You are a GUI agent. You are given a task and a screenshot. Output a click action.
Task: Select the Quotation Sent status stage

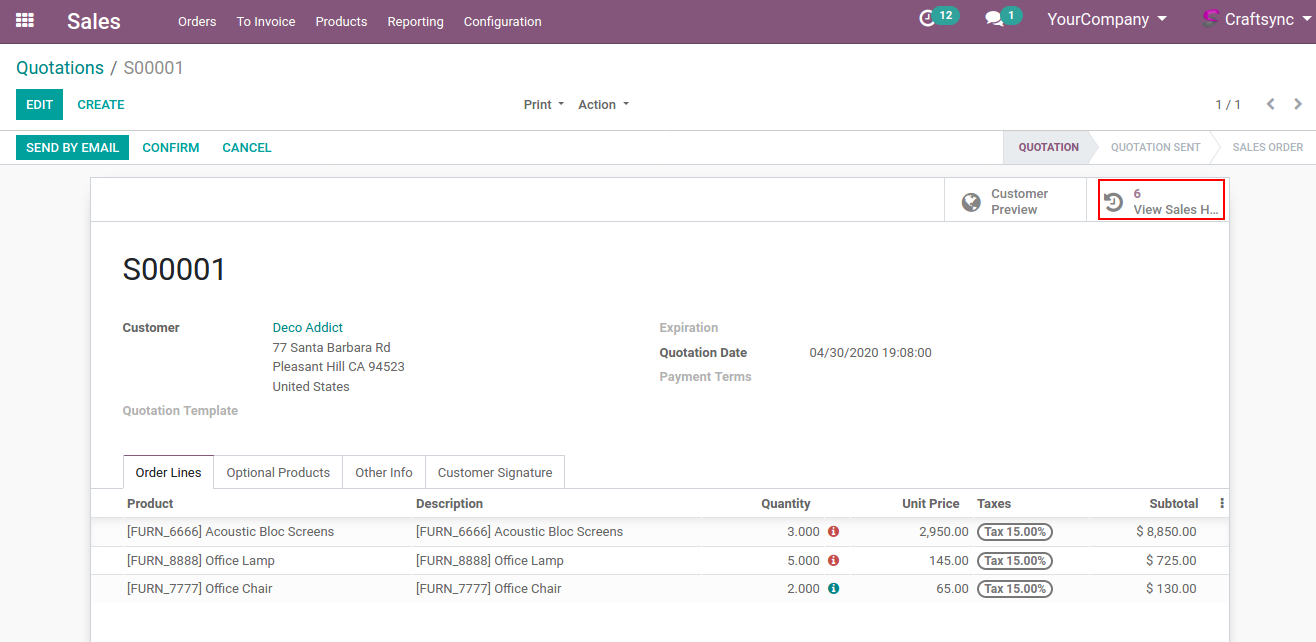[x=1155, y=147]
